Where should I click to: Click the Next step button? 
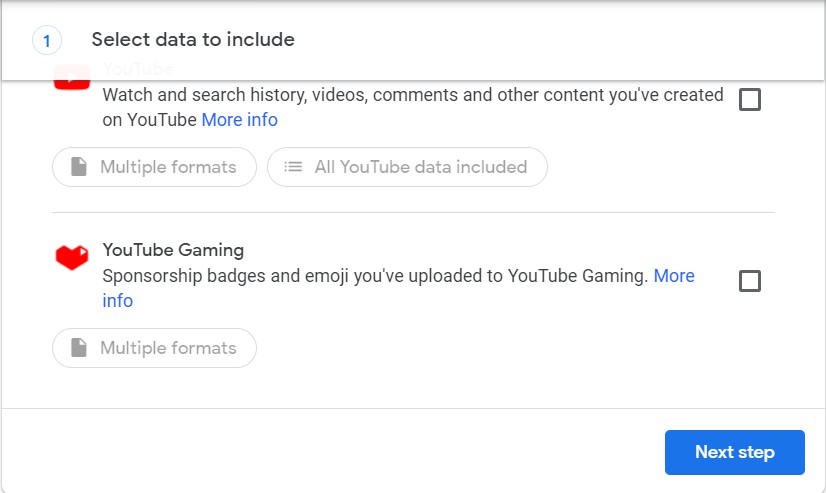pos(734,452)
